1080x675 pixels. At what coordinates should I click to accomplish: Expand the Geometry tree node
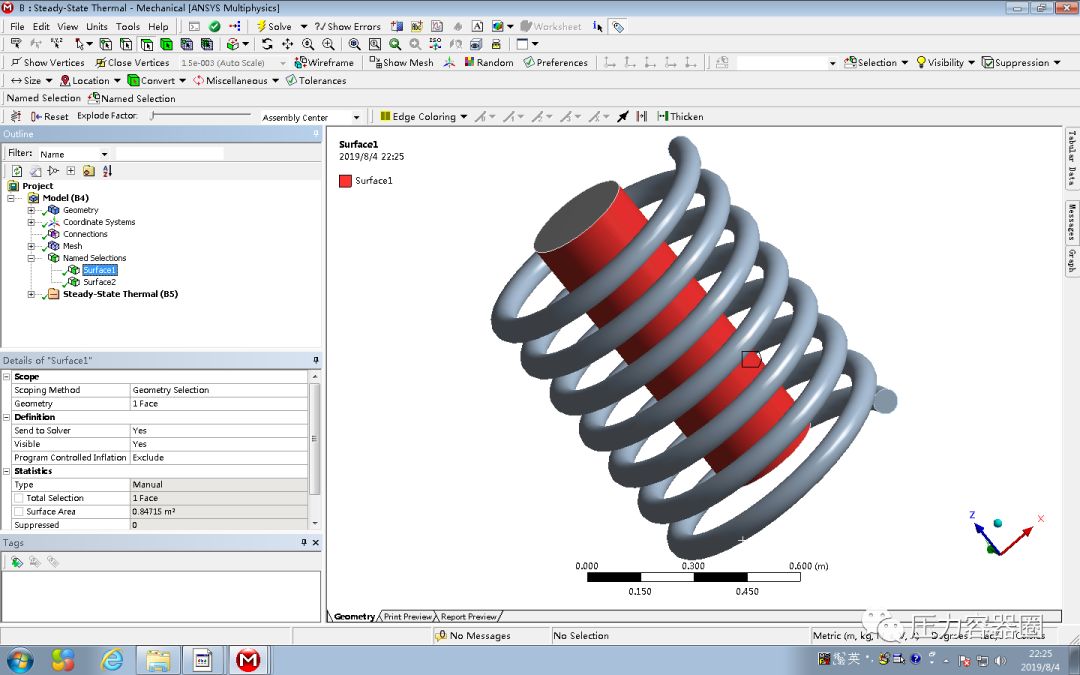point(31,210)
